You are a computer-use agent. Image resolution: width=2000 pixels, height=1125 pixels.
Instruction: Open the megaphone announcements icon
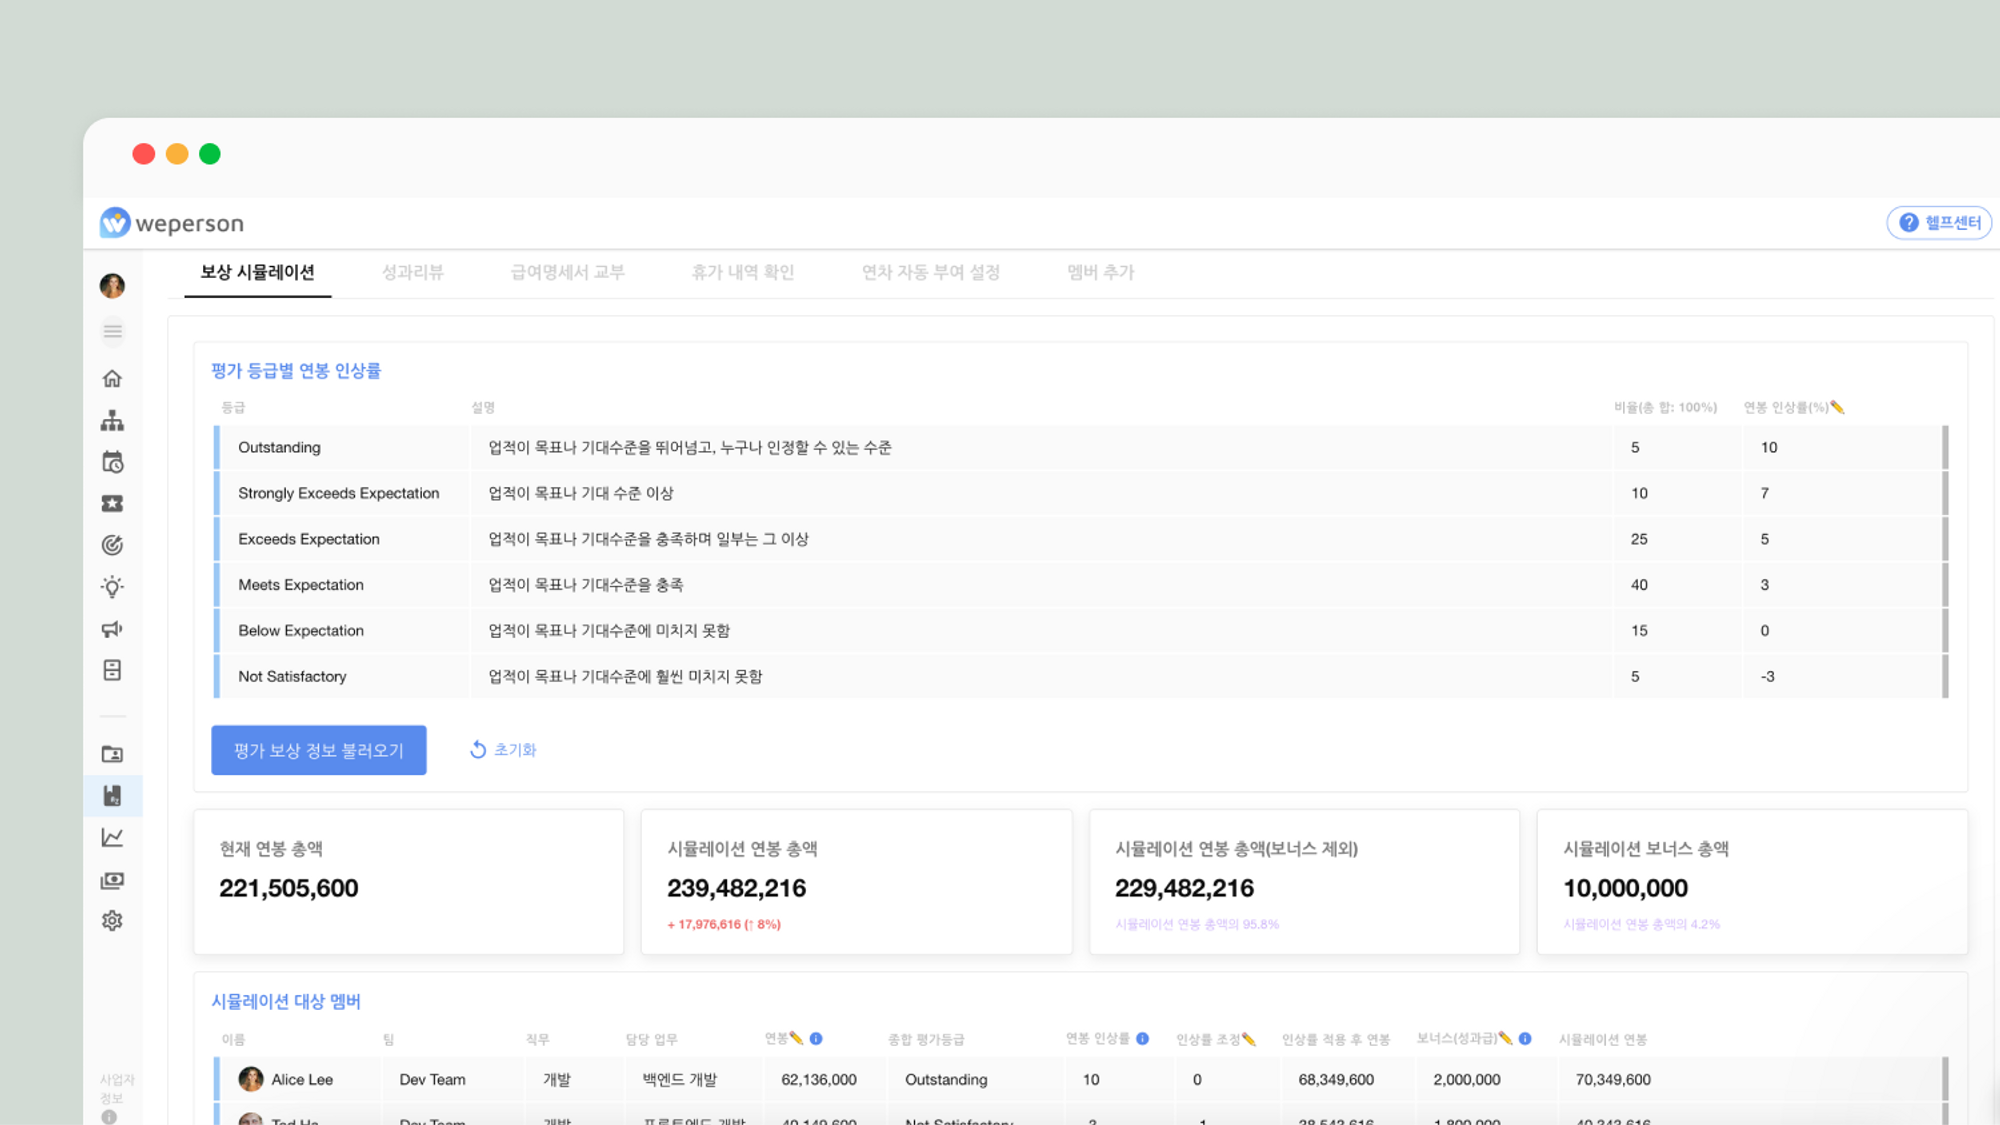[112, 629]
